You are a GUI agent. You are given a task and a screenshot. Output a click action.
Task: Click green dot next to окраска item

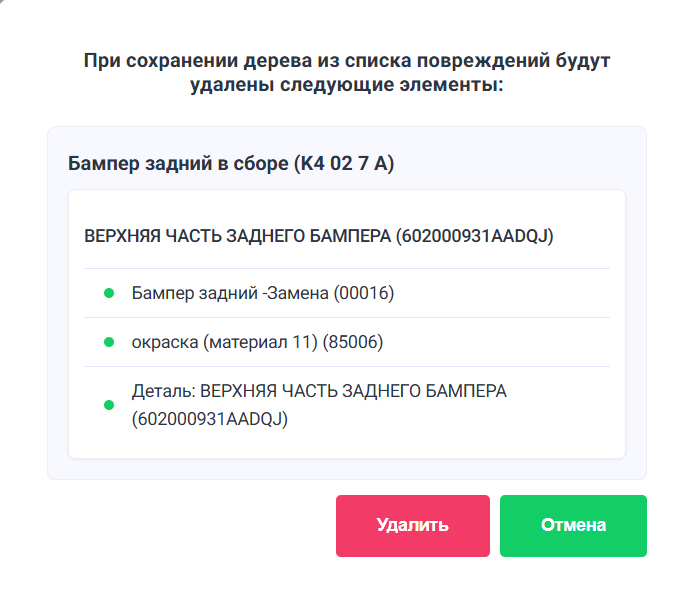click(109, 343)
